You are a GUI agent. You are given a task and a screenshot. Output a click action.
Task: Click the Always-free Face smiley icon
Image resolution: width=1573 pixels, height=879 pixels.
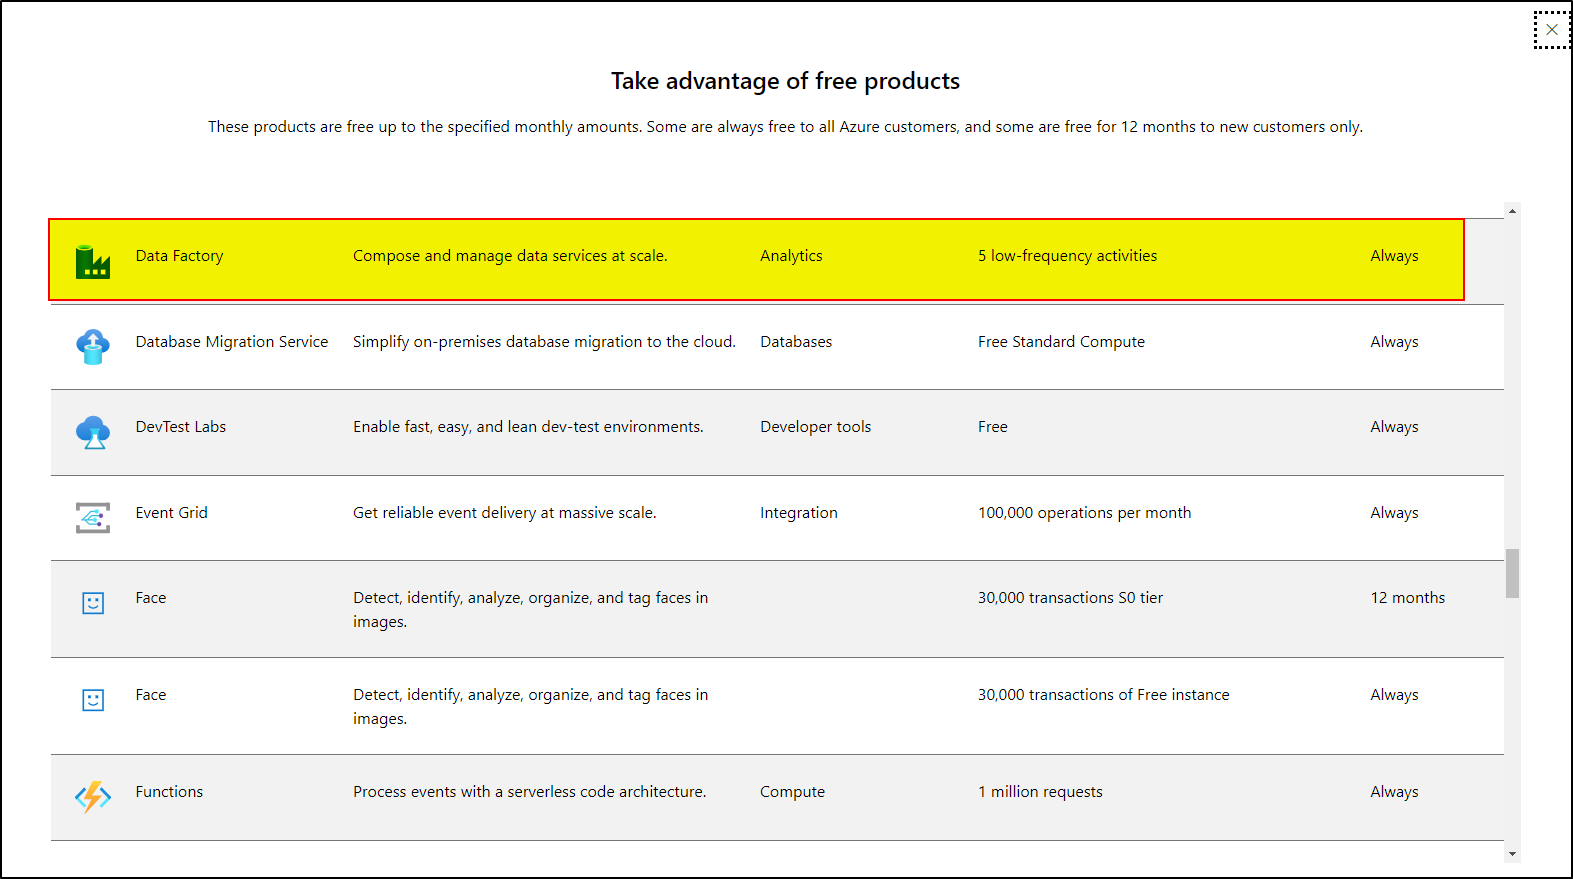click(x=93, y=700)
